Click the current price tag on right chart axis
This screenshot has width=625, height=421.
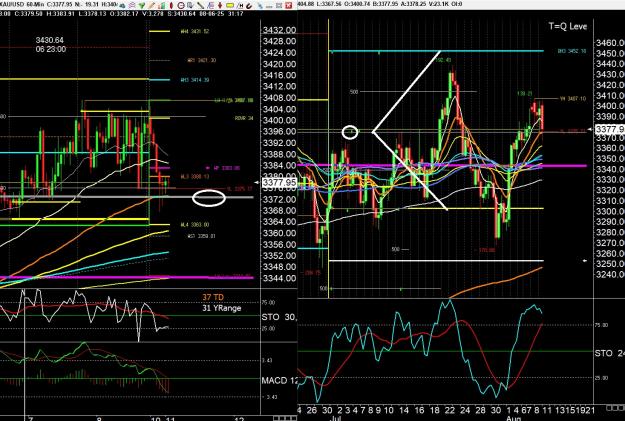click(610, 129)
